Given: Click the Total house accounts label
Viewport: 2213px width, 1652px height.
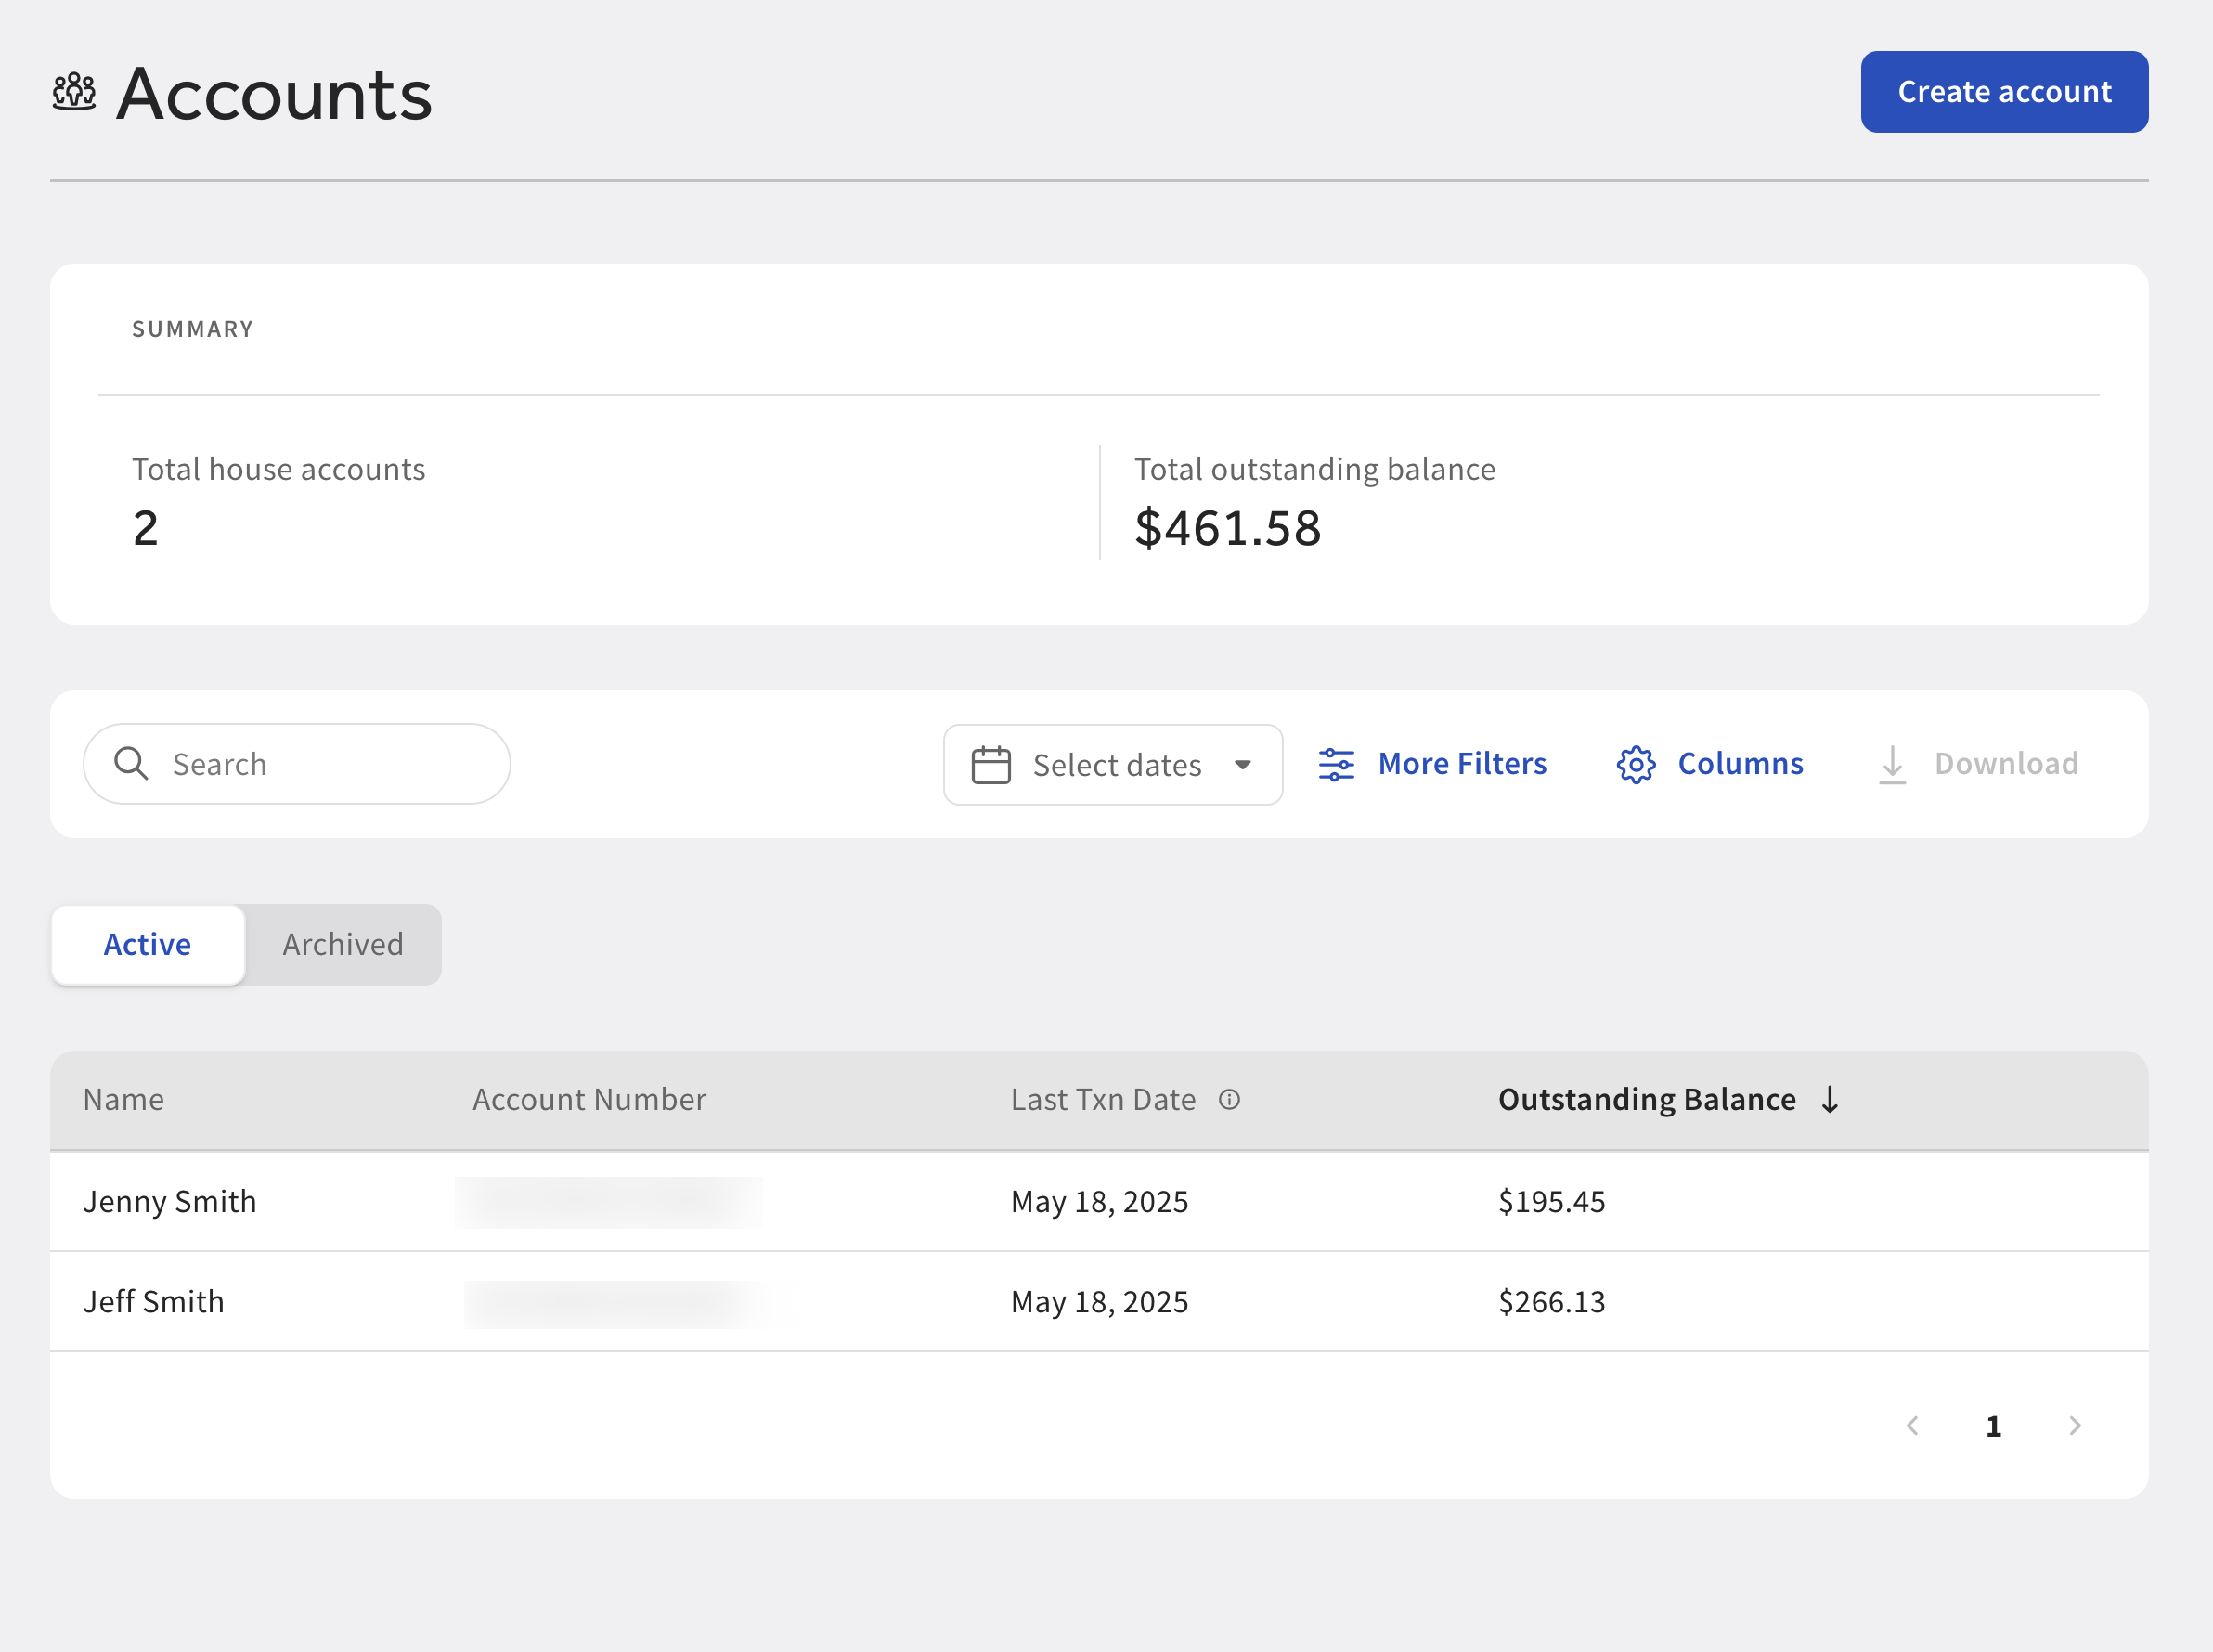Looking at the screenshot, I should click(x=279, y=469).
